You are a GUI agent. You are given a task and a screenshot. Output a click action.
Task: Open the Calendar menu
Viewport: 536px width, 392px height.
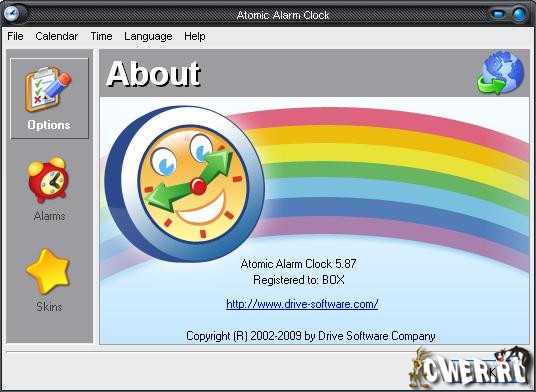tap(57, 36)
